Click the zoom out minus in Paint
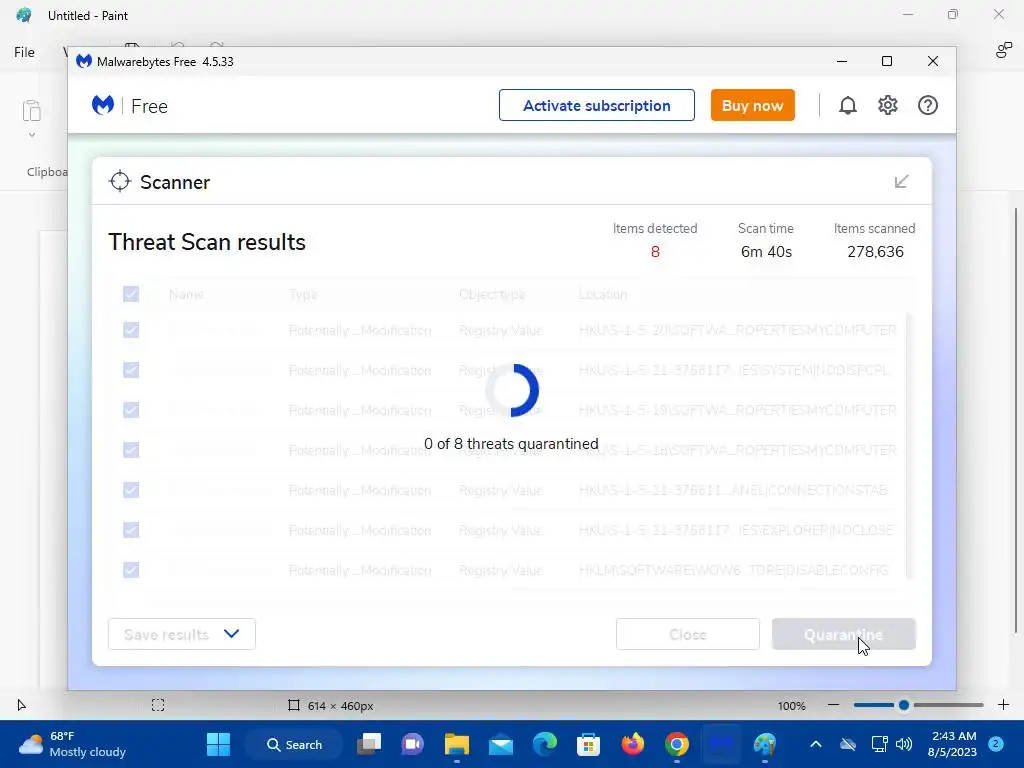Screen dimensions: 1024x768 pos(833,705)
